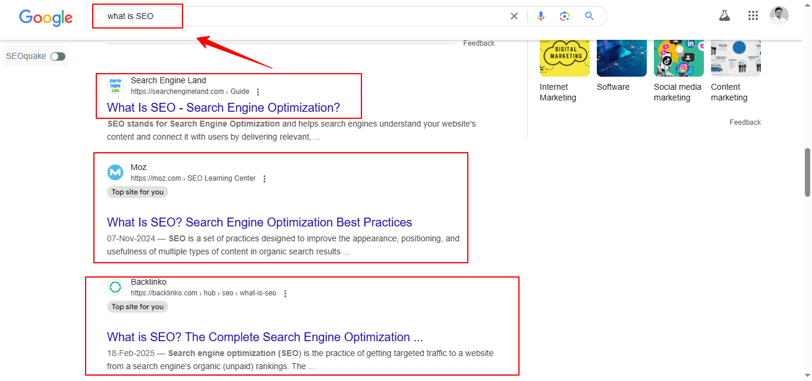
Task: Open Google Lens image search icon
Action: click(x=564, y=16)
